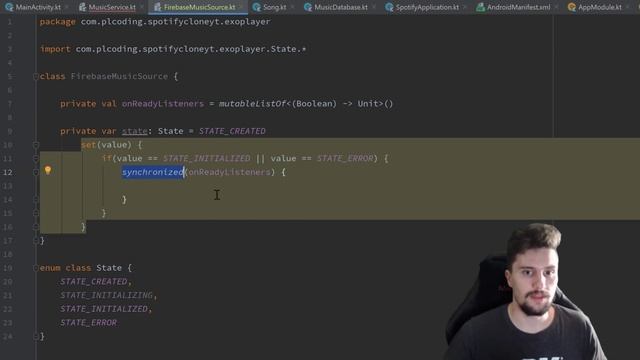The width and height of the screenshot is (640, 360).
Task: Click line number 12 in the gutter
Action: click(x=8, y=172)
